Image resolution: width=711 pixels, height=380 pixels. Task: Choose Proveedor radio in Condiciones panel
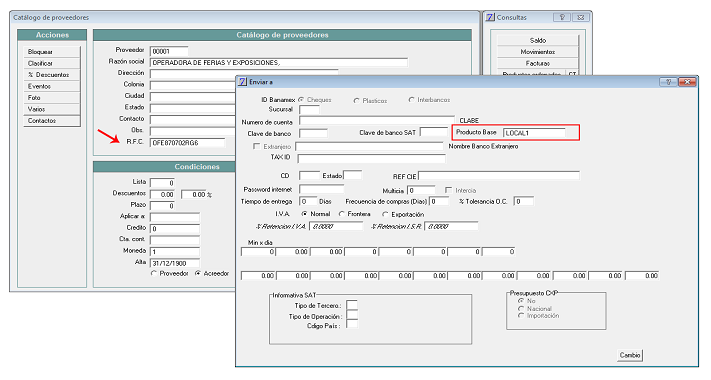(154, 273)
